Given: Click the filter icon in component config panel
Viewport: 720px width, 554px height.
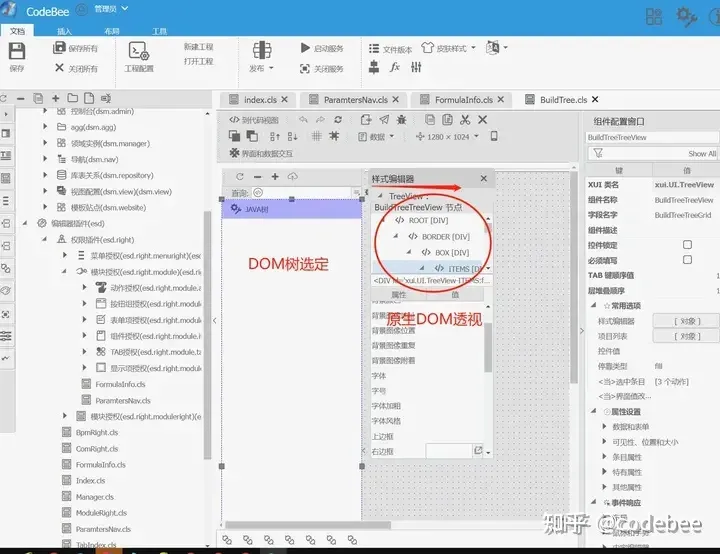Looking at the screenshot, I should click(596, 153).
